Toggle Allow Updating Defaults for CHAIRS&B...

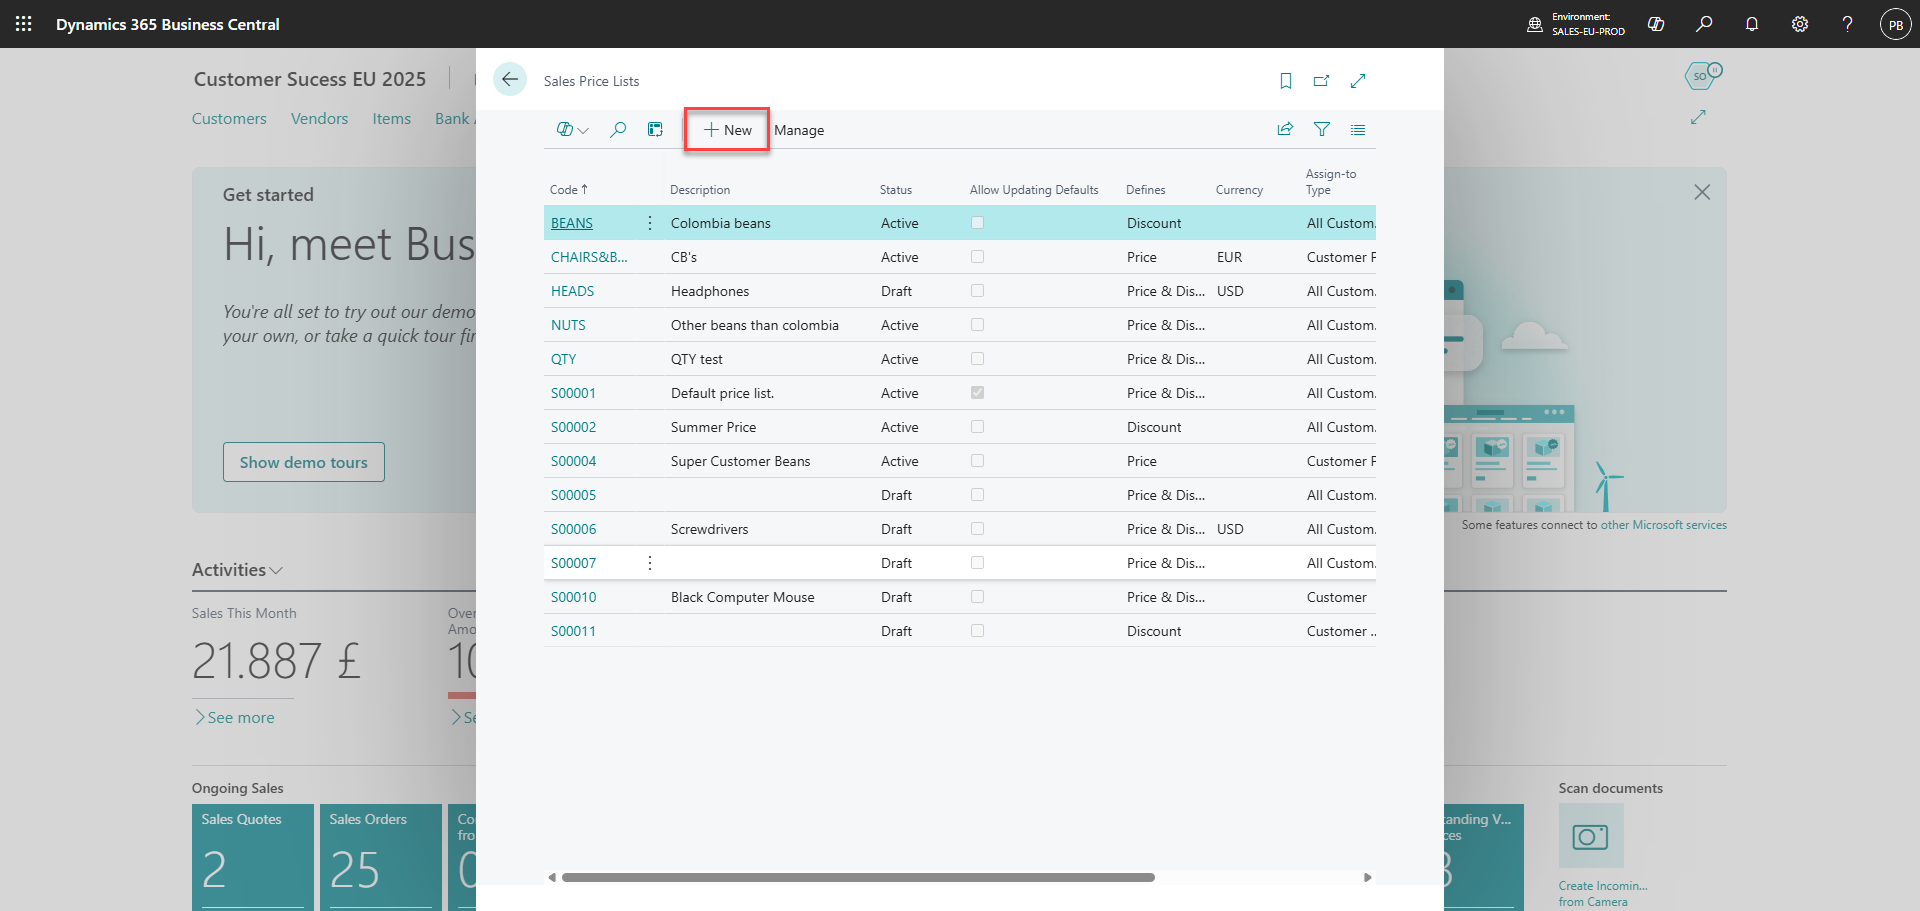(977, 257)
